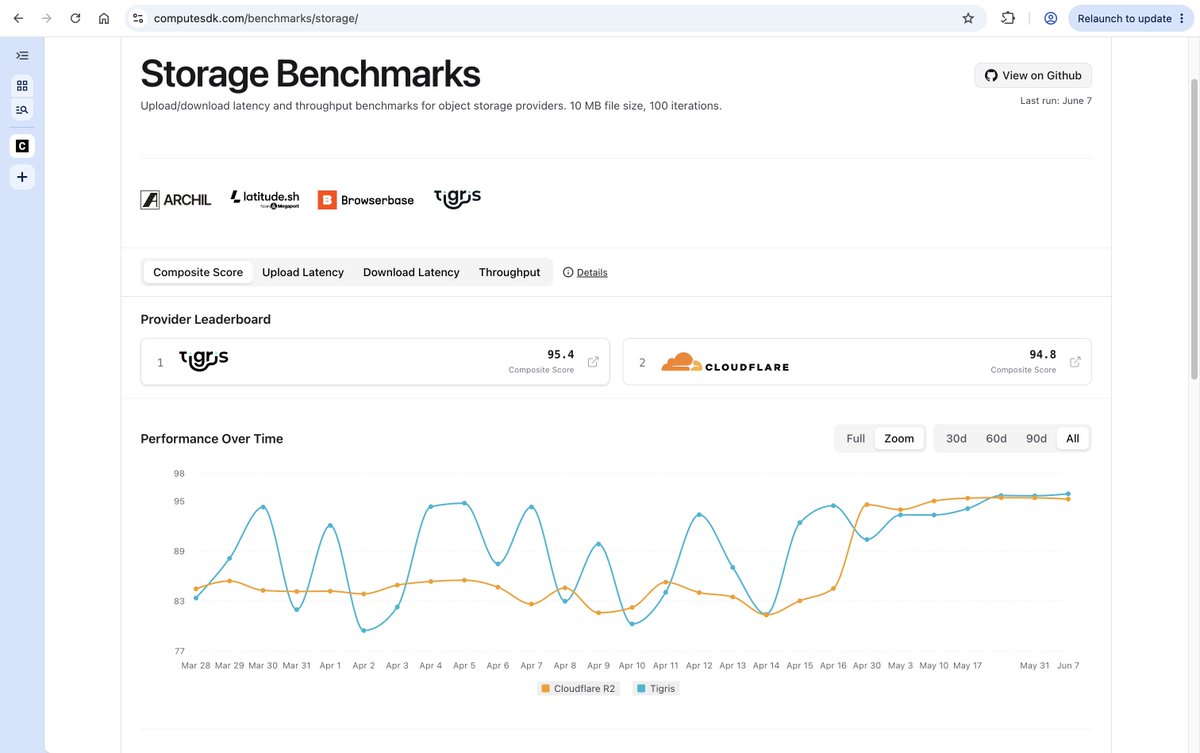Bookmark this page with the star

968,18
